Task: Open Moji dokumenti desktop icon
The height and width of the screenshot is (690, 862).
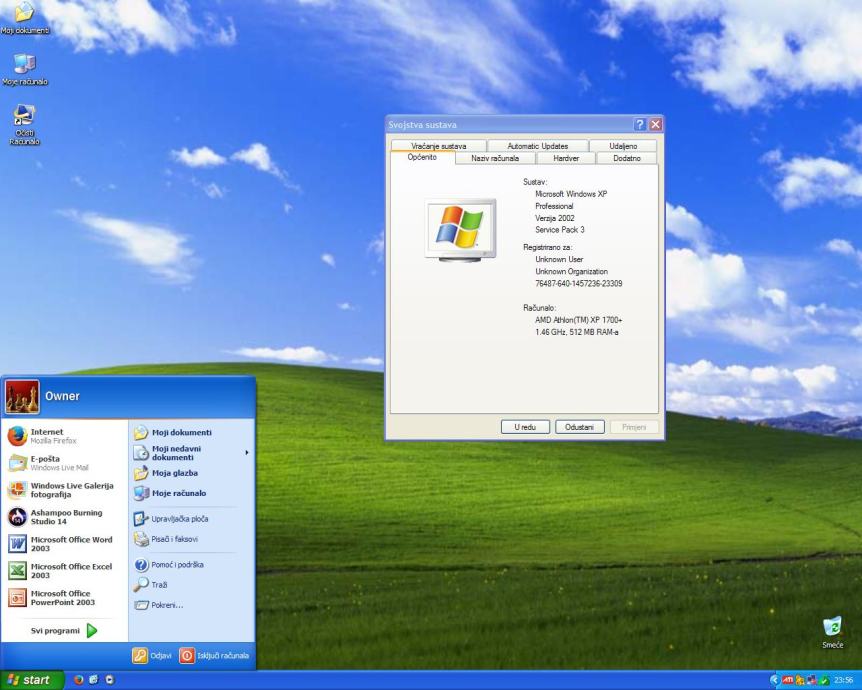Action: click(24, 18)
